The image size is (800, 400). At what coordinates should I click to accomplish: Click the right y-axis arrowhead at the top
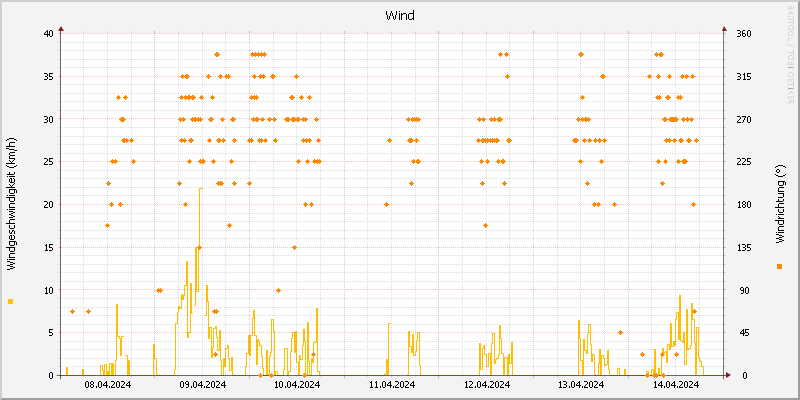point(724,29)
